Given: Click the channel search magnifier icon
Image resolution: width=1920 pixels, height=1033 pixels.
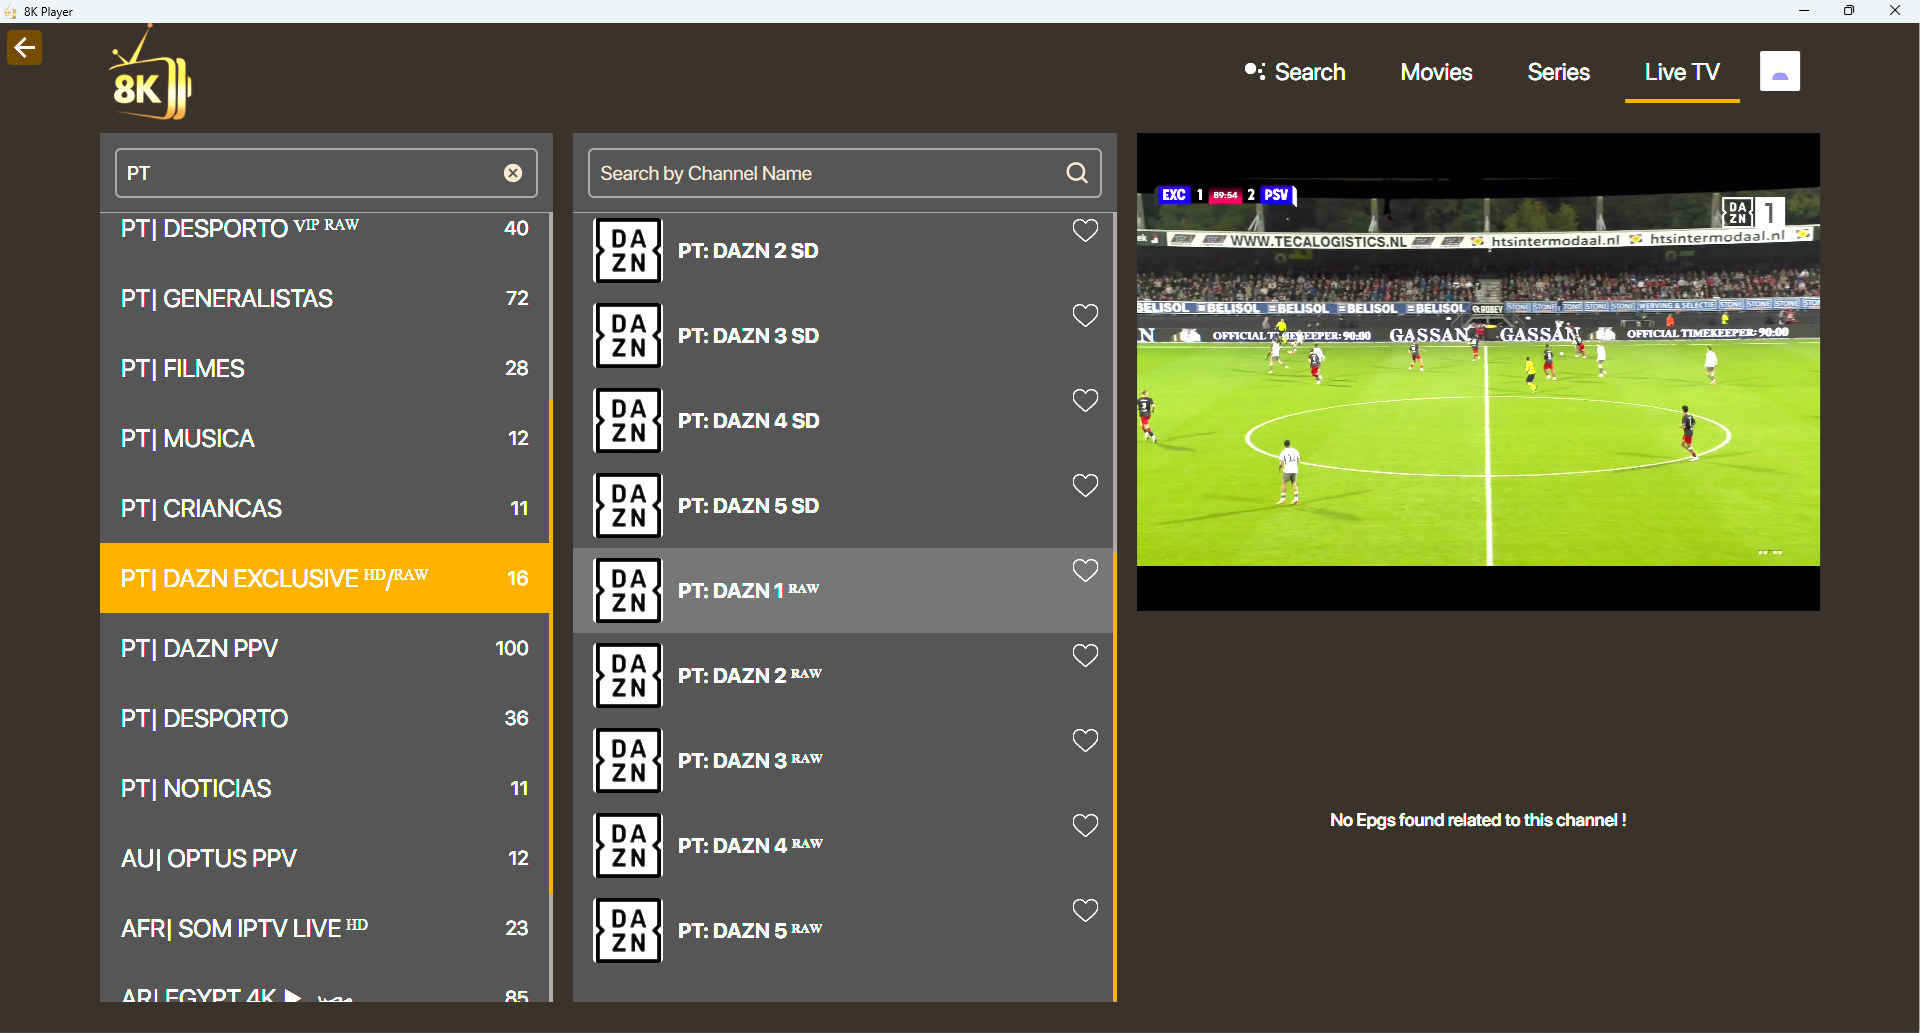Looking at the screenshot, I should point(1077,173).
